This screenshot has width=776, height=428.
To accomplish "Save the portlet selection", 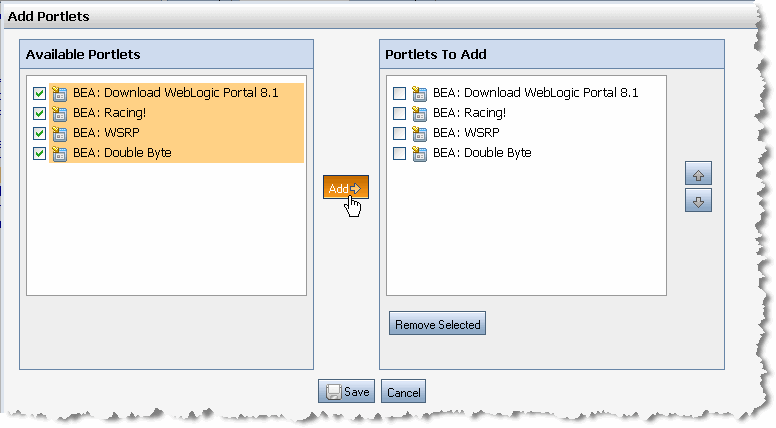I will 346,391.
